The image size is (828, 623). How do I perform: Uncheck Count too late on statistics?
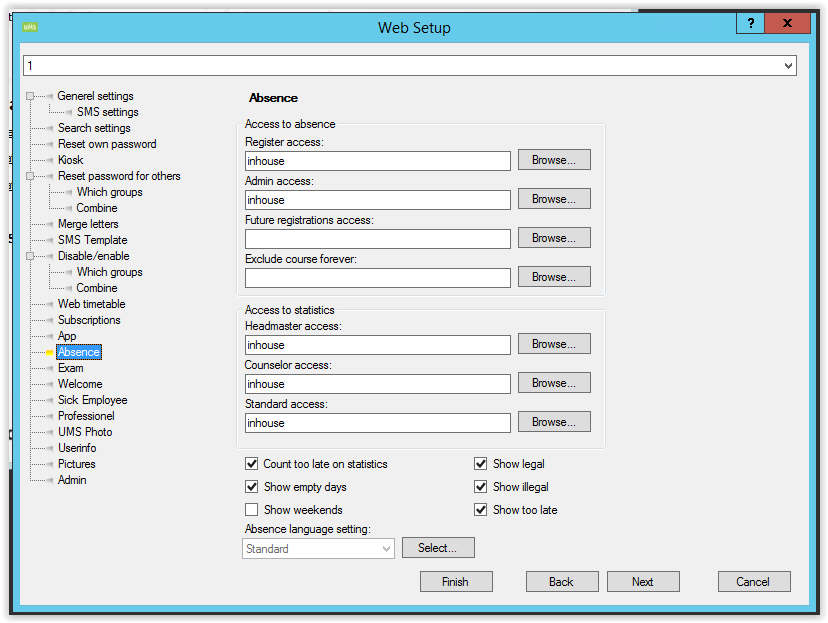252,464
